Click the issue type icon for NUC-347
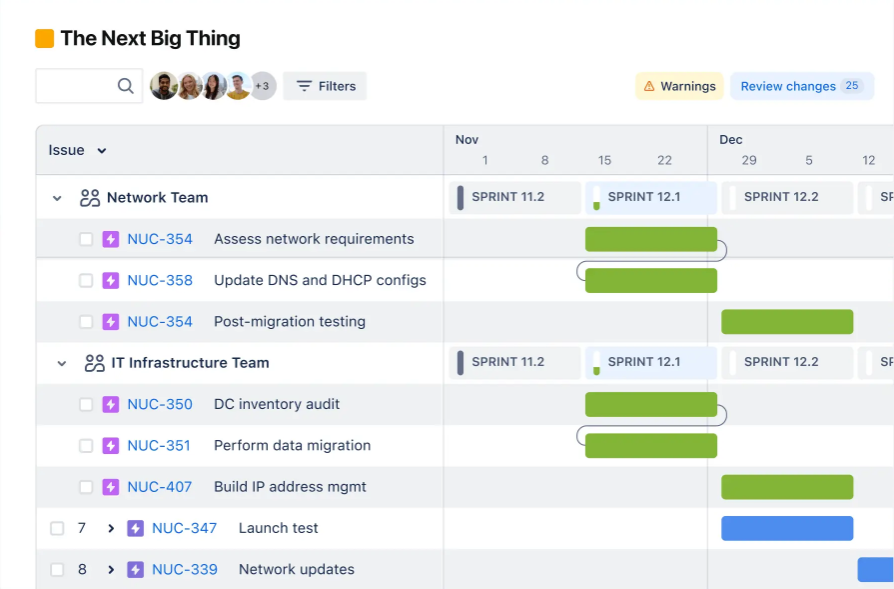Screen dimensions: 894x589 (x=135, y=528)
